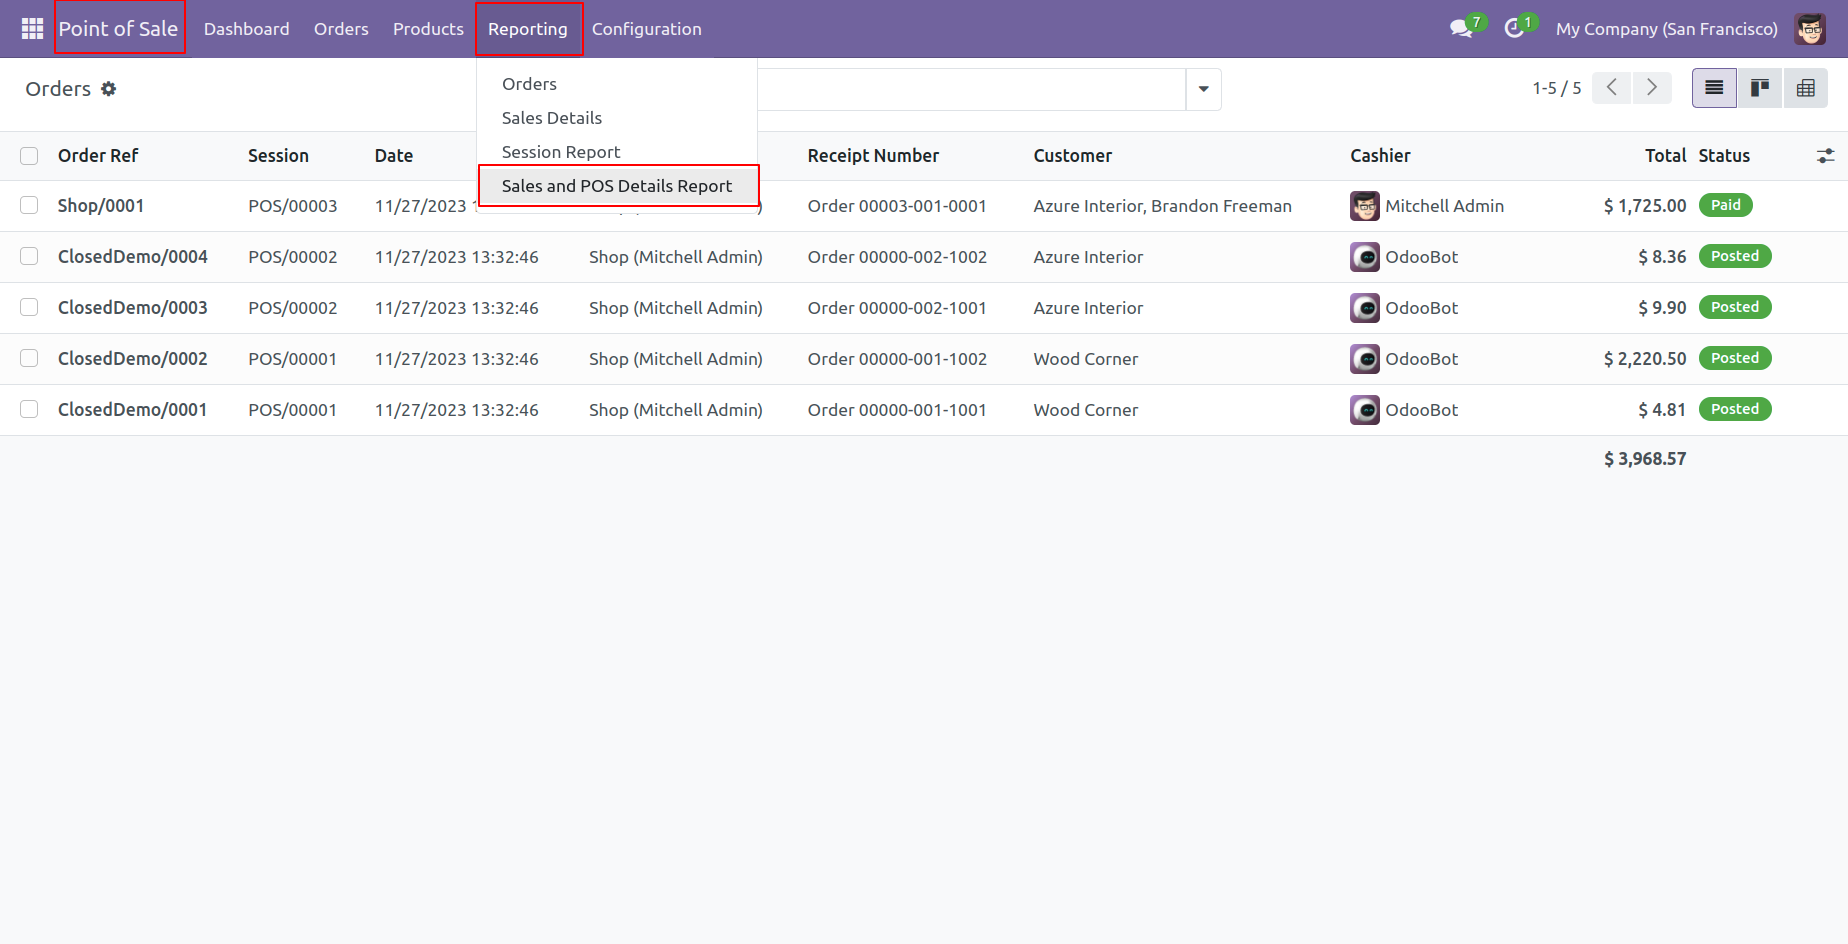Click the $ 3,968.57 grand total

[1645, 459]
